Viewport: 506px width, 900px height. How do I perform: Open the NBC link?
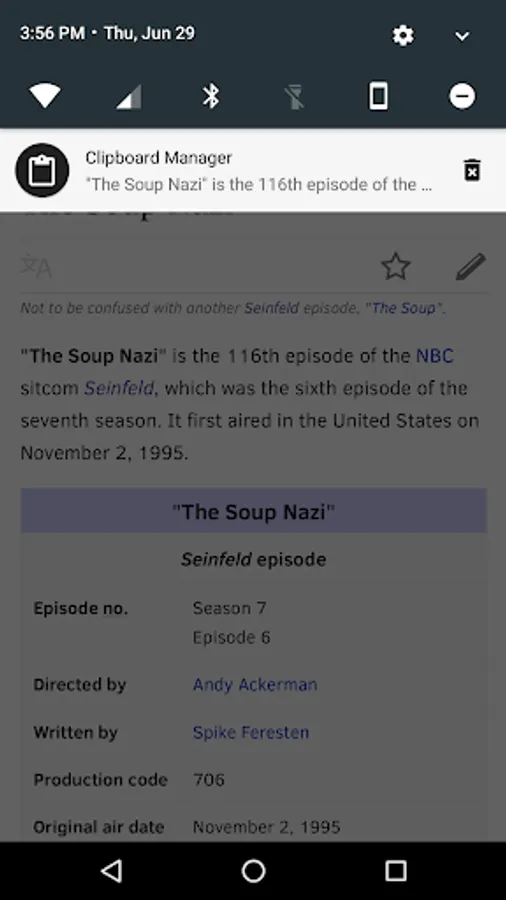434,356
